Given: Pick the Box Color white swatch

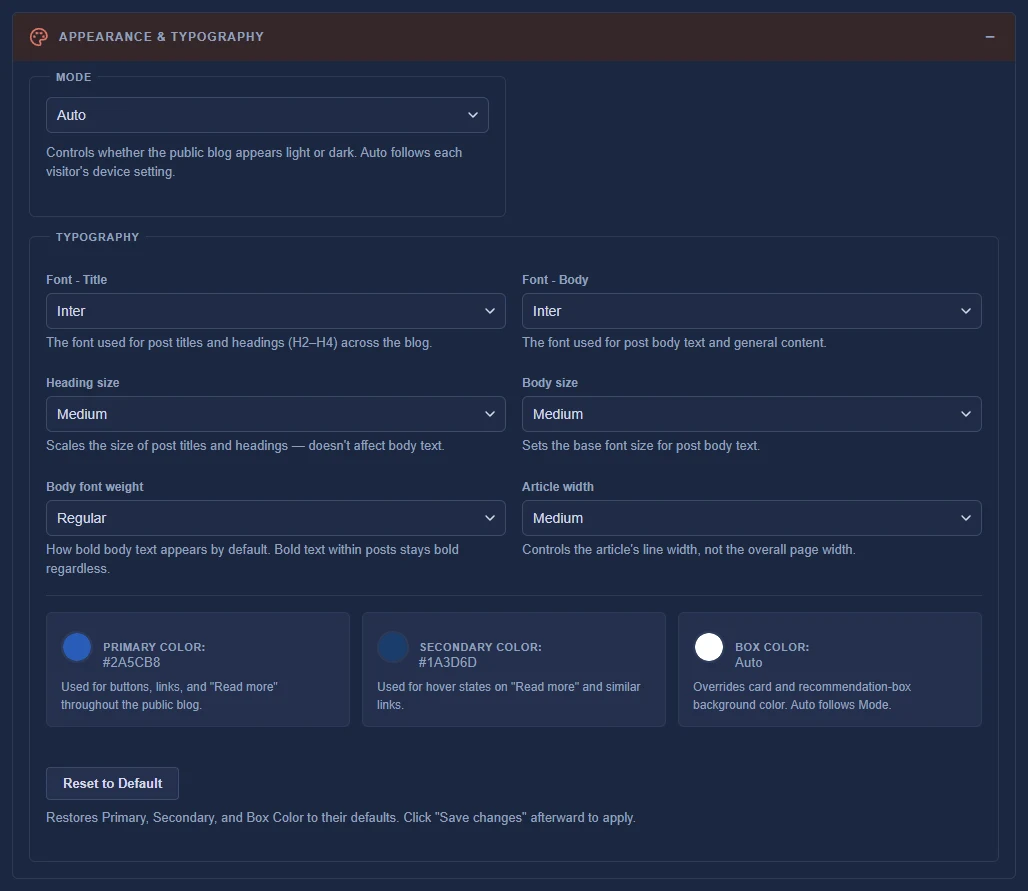Looking at the screenshot, I should pos(709,647).
